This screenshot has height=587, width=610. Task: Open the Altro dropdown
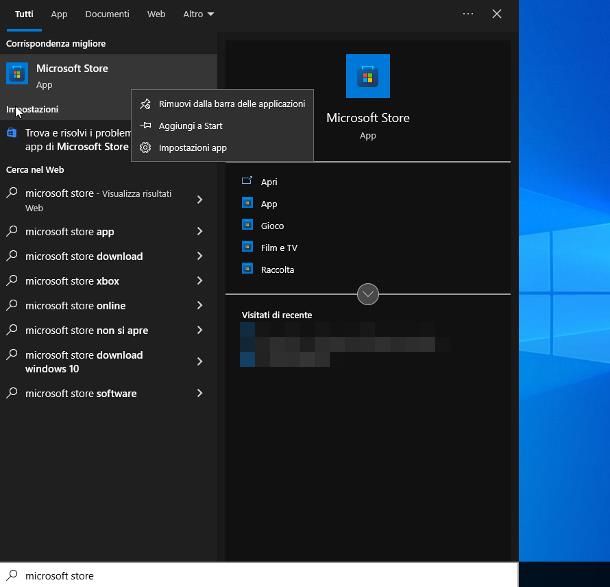point(198,14)
